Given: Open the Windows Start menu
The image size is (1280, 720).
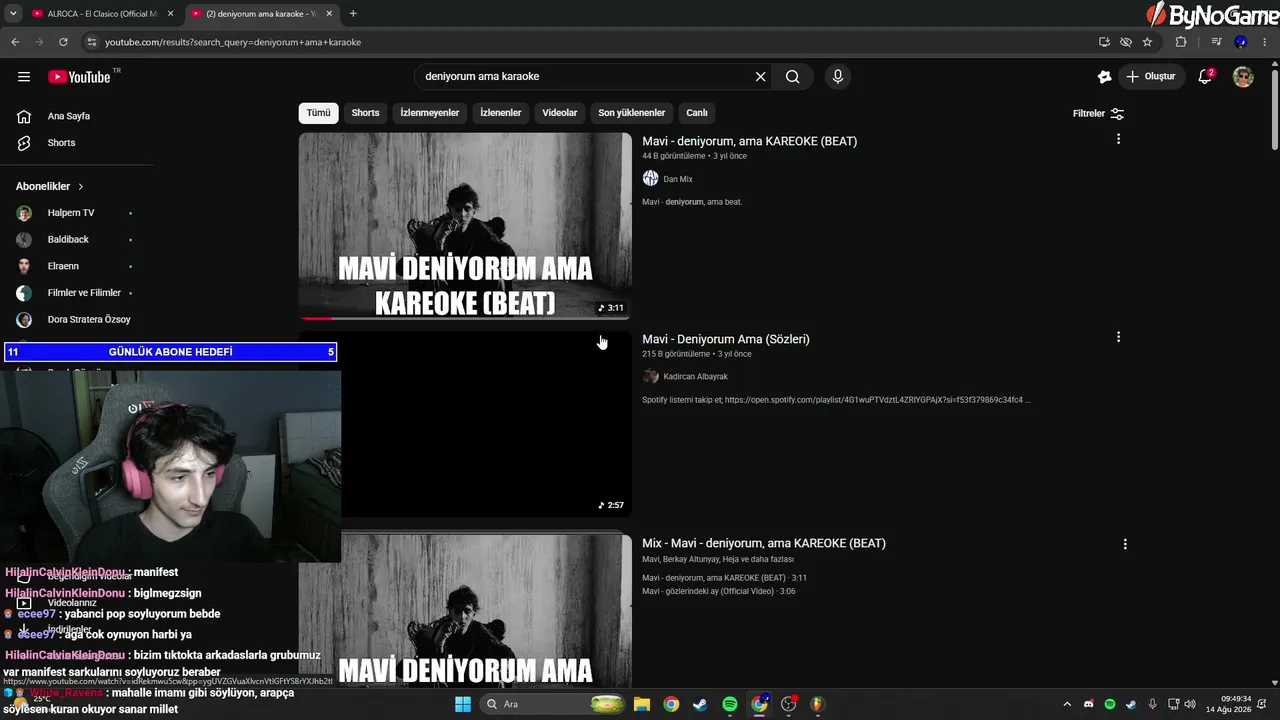Looking at the screenshot, I should (x=463, y=704).
